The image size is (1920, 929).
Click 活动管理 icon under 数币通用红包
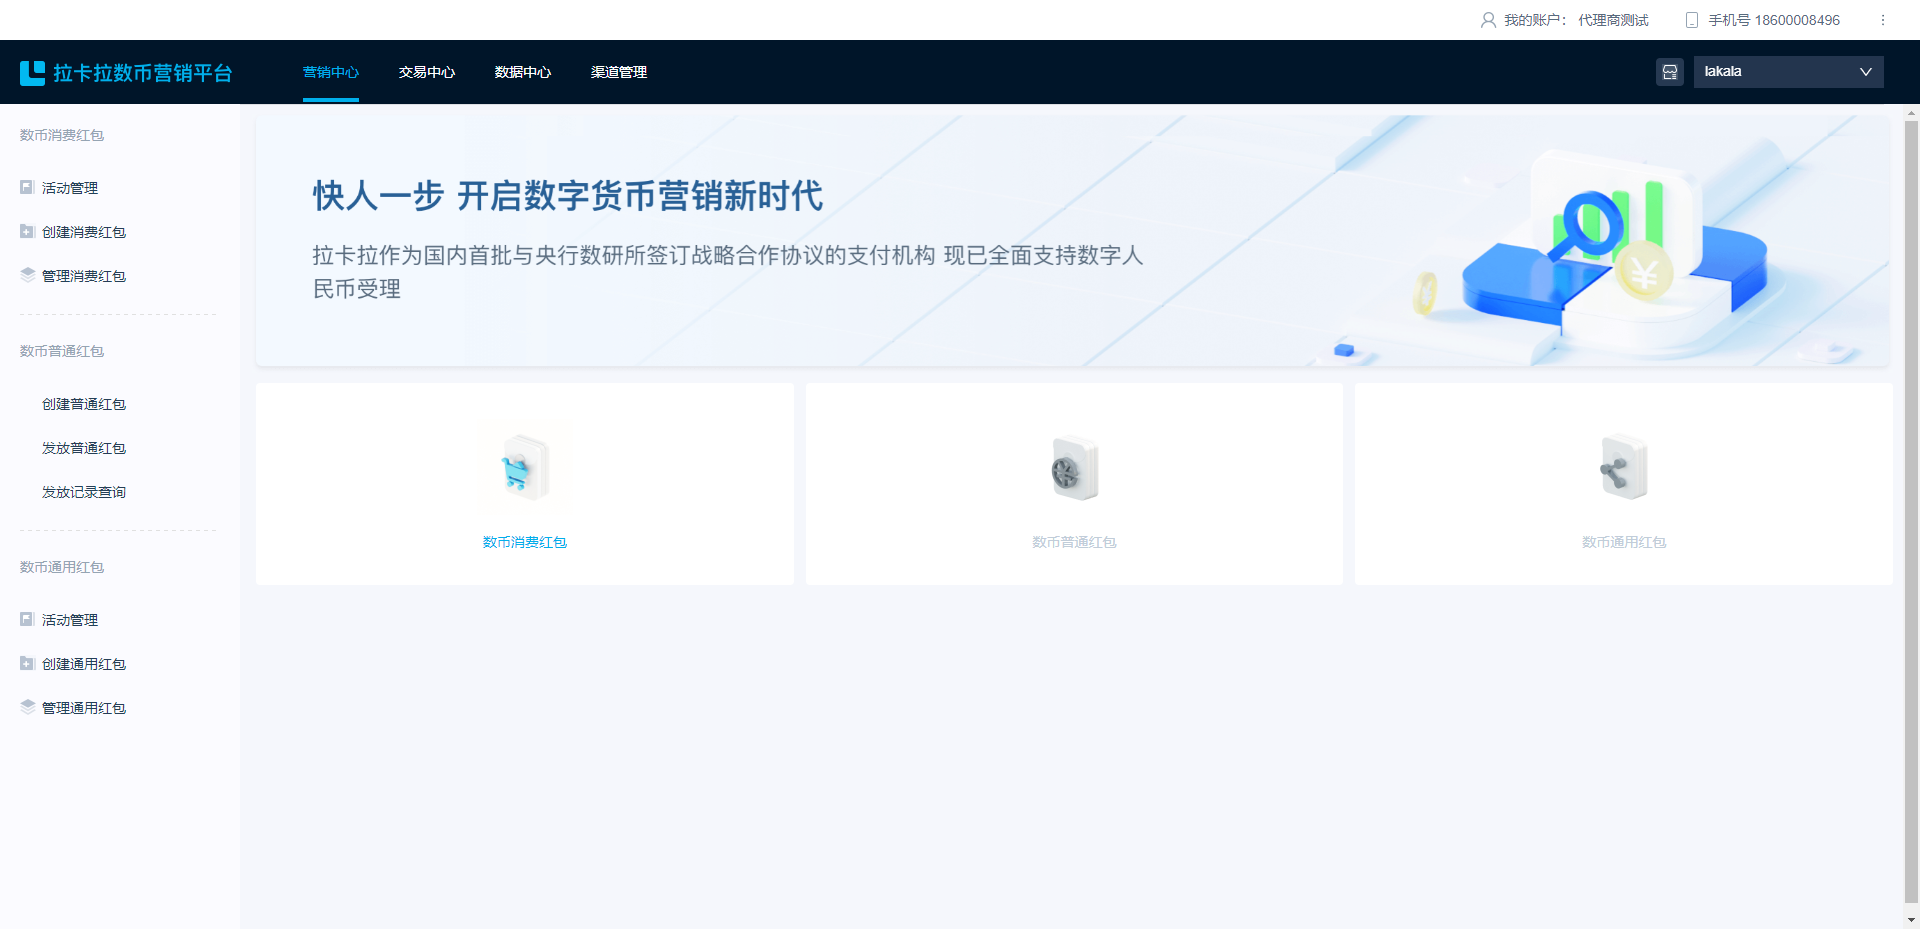[27, 619]
